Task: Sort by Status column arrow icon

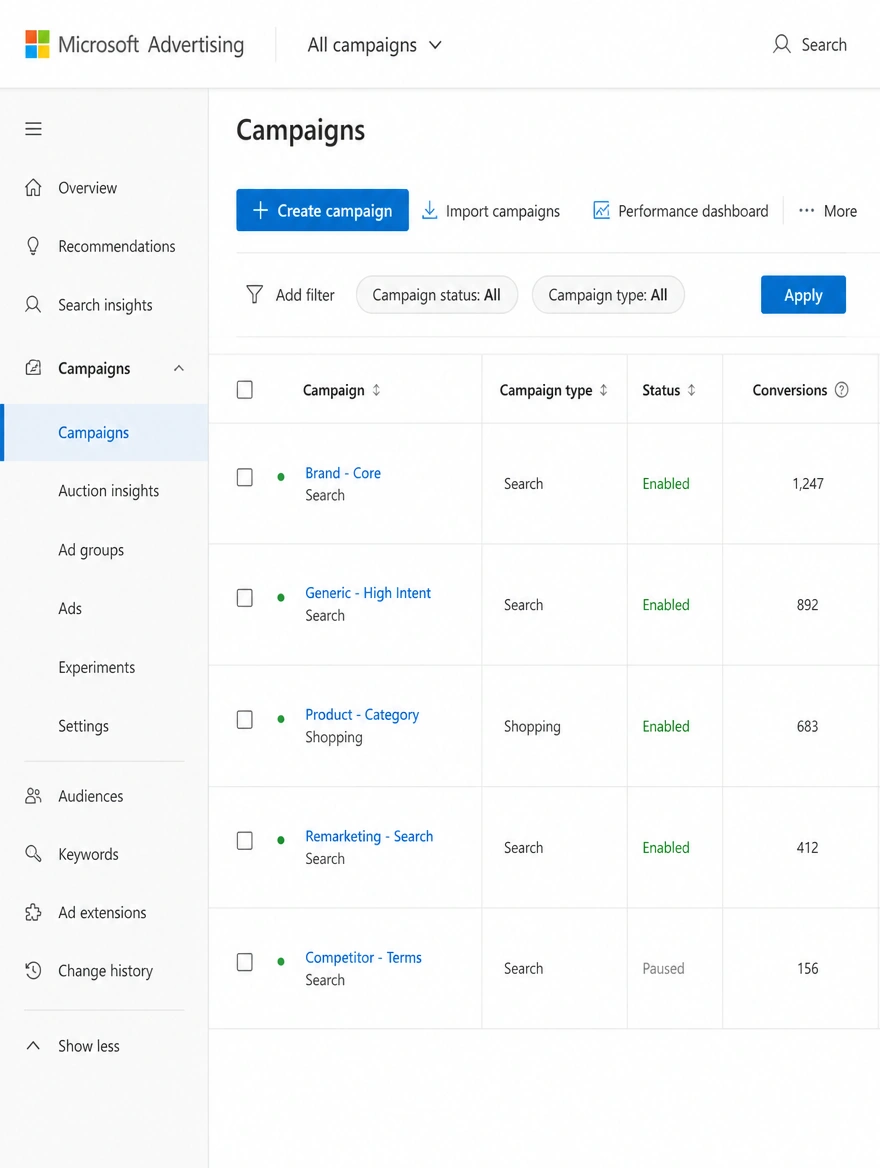Action: (x=691, y=390)
